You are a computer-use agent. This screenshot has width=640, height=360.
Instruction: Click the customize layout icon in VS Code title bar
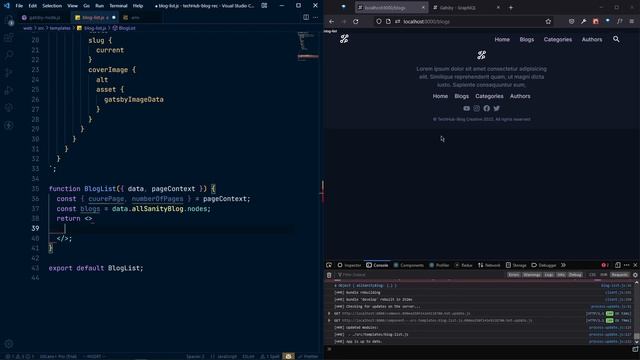264,6
